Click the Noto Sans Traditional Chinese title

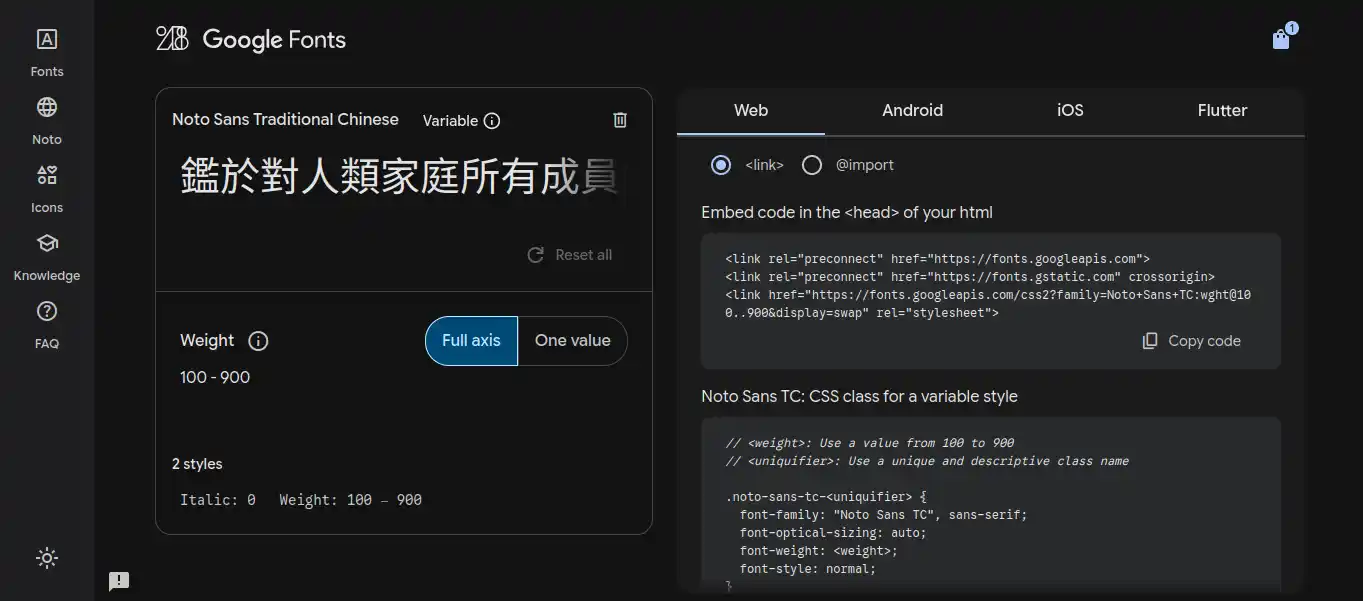(x=285, y=120)
